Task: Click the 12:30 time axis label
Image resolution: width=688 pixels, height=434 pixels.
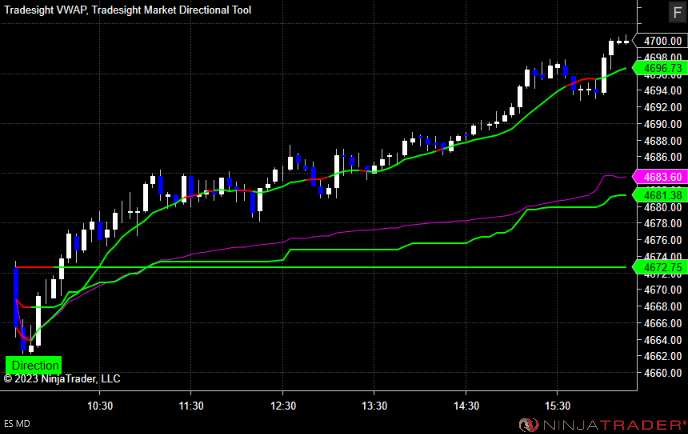Action: (283, 406)
